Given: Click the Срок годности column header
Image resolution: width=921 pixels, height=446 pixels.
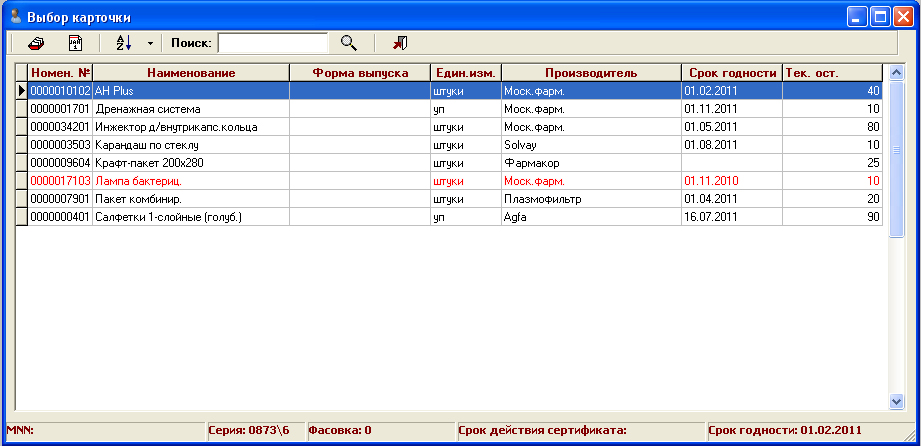Looking at the screenshot, I should coord(732,73).
